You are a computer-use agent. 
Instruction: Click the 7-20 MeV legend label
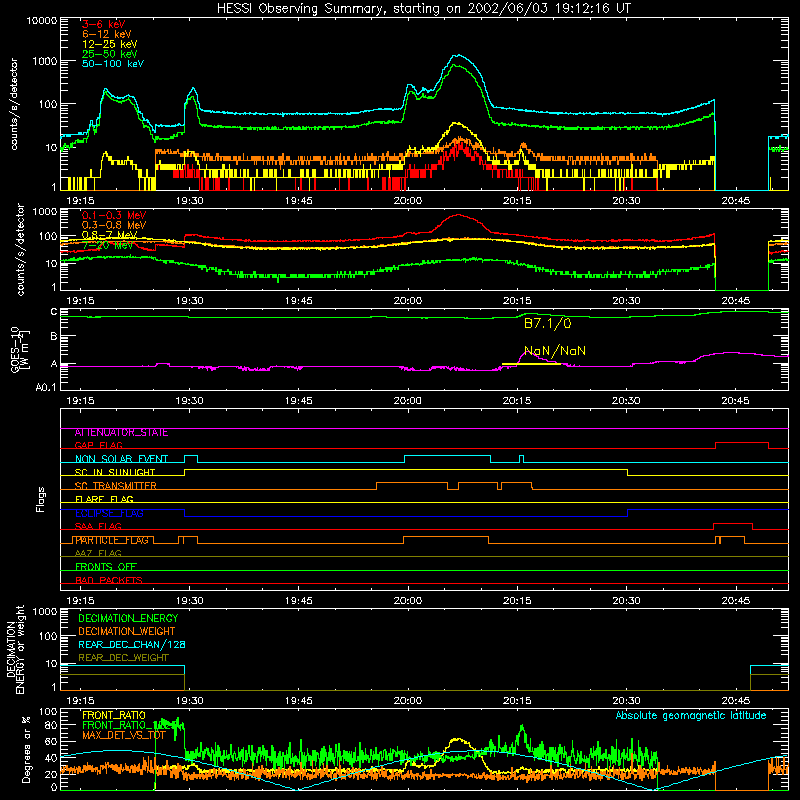108,245
